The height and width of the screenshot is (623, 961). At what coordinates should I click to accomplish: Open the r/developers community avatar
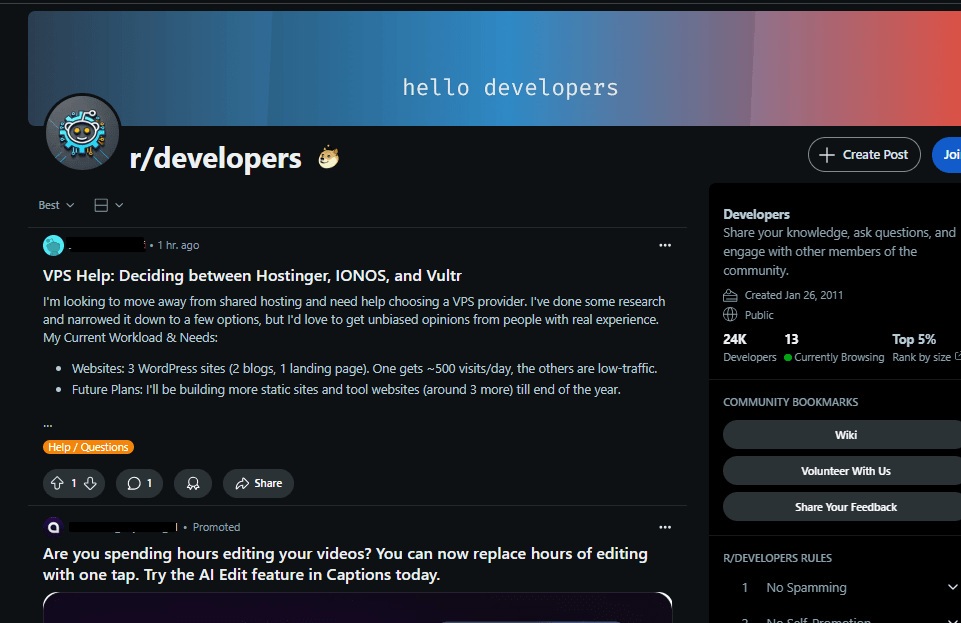pos(82,132)
